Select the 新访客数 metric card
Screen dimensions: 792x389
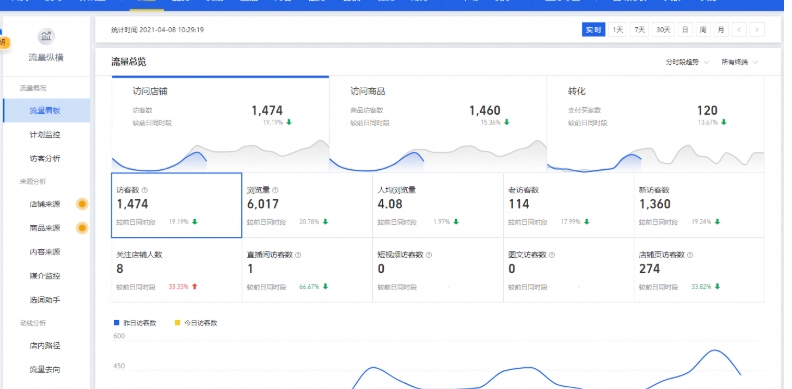pyautogui.click(x=699, y=205)
